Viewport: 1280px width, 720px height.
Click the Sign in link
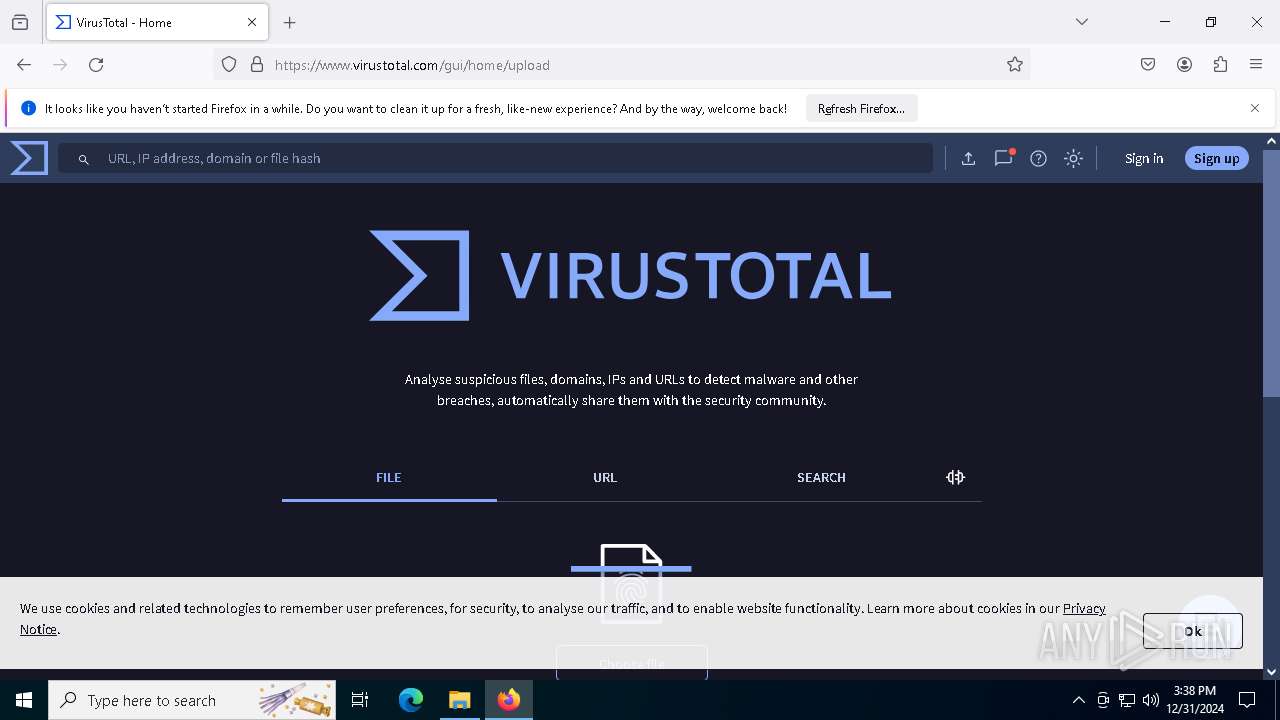pyautogui.click(x=1144, y=158)
